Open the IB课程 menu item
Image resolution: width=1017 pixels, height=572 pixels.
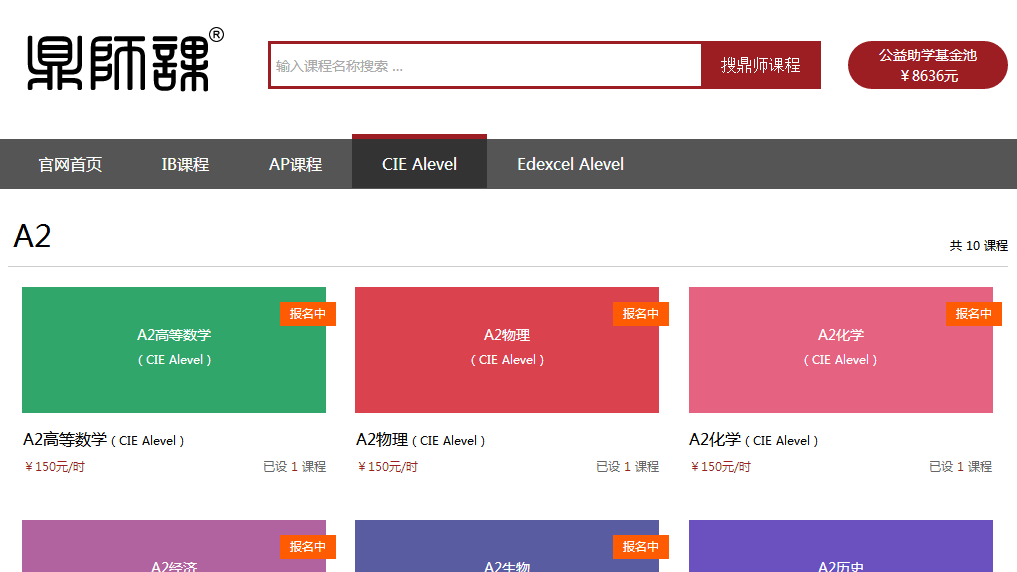[185, 164]
